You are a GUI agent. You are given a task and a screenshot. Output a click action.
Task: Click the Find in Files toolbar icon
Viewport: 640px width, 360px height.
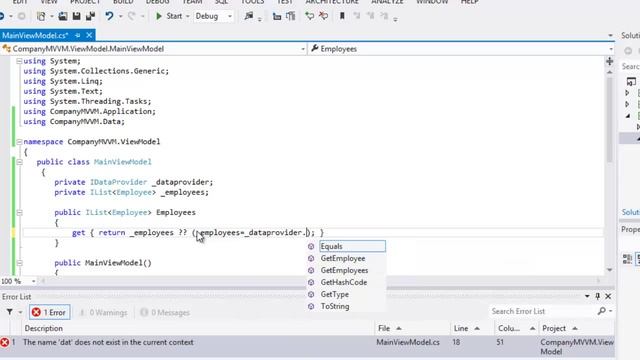[x=249, y=16]
